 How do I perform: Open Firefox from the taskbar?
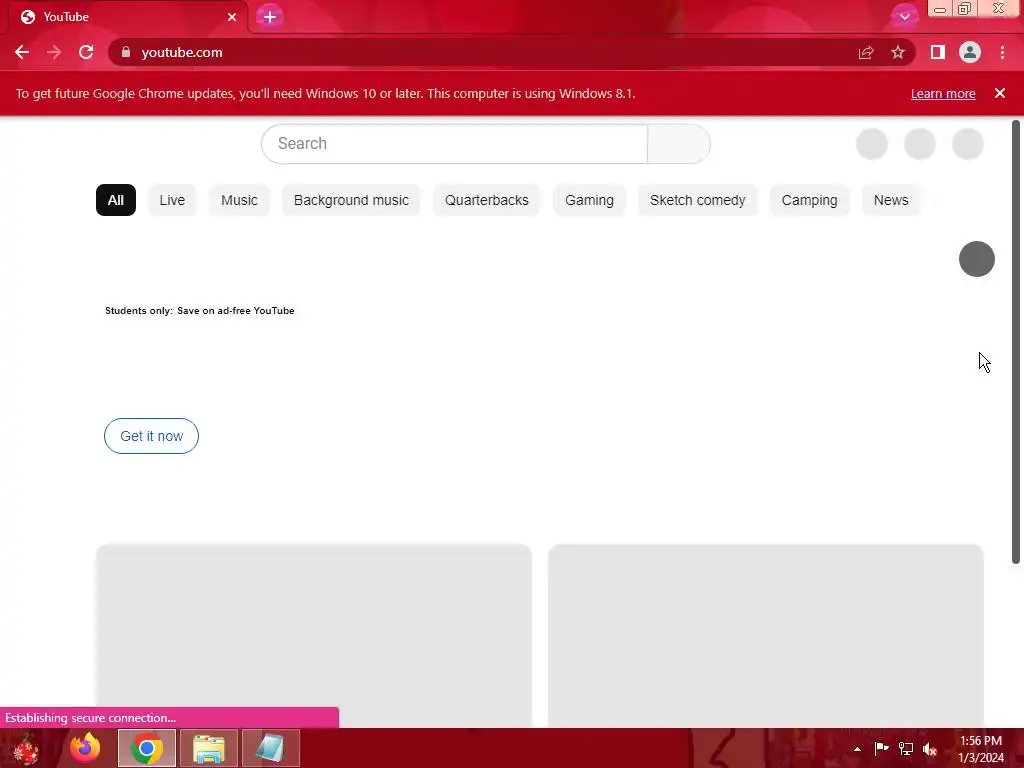pos(86,748)
